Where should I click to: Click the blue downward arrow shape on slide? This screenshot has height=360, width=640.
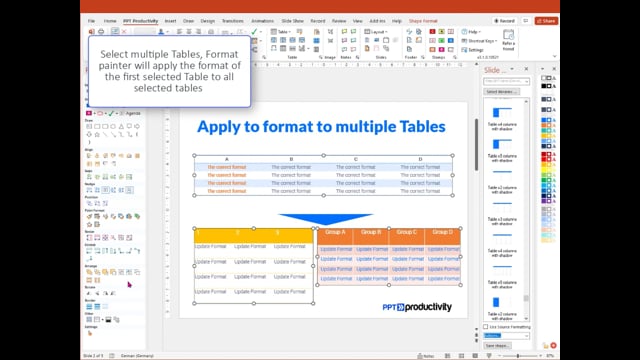pyautogui.click(x=325, y=219)
